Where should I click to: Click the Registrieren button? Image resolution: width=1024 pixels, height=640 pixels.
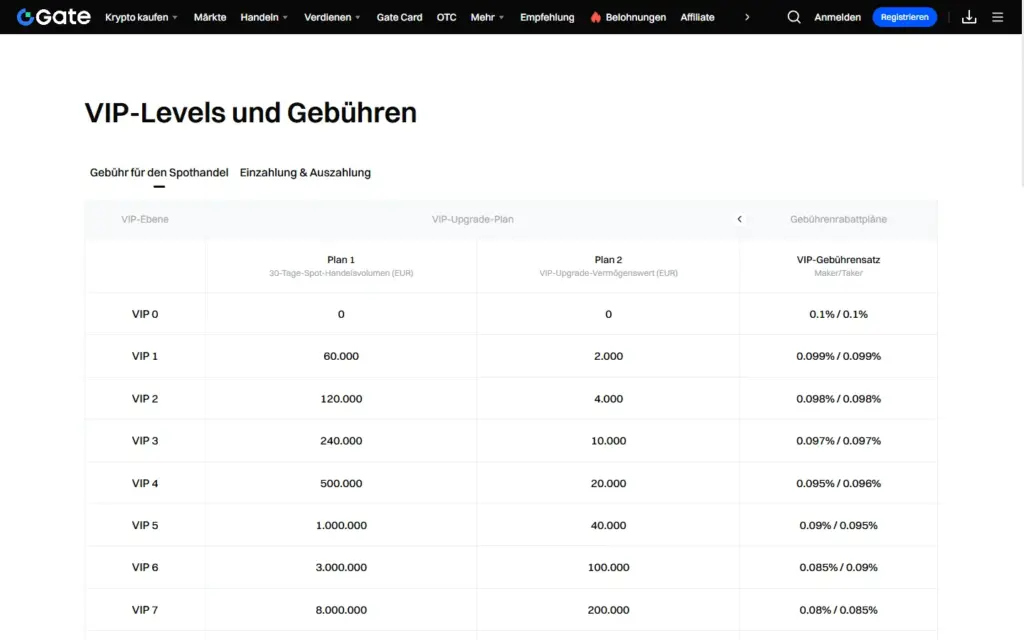point(904,17)
